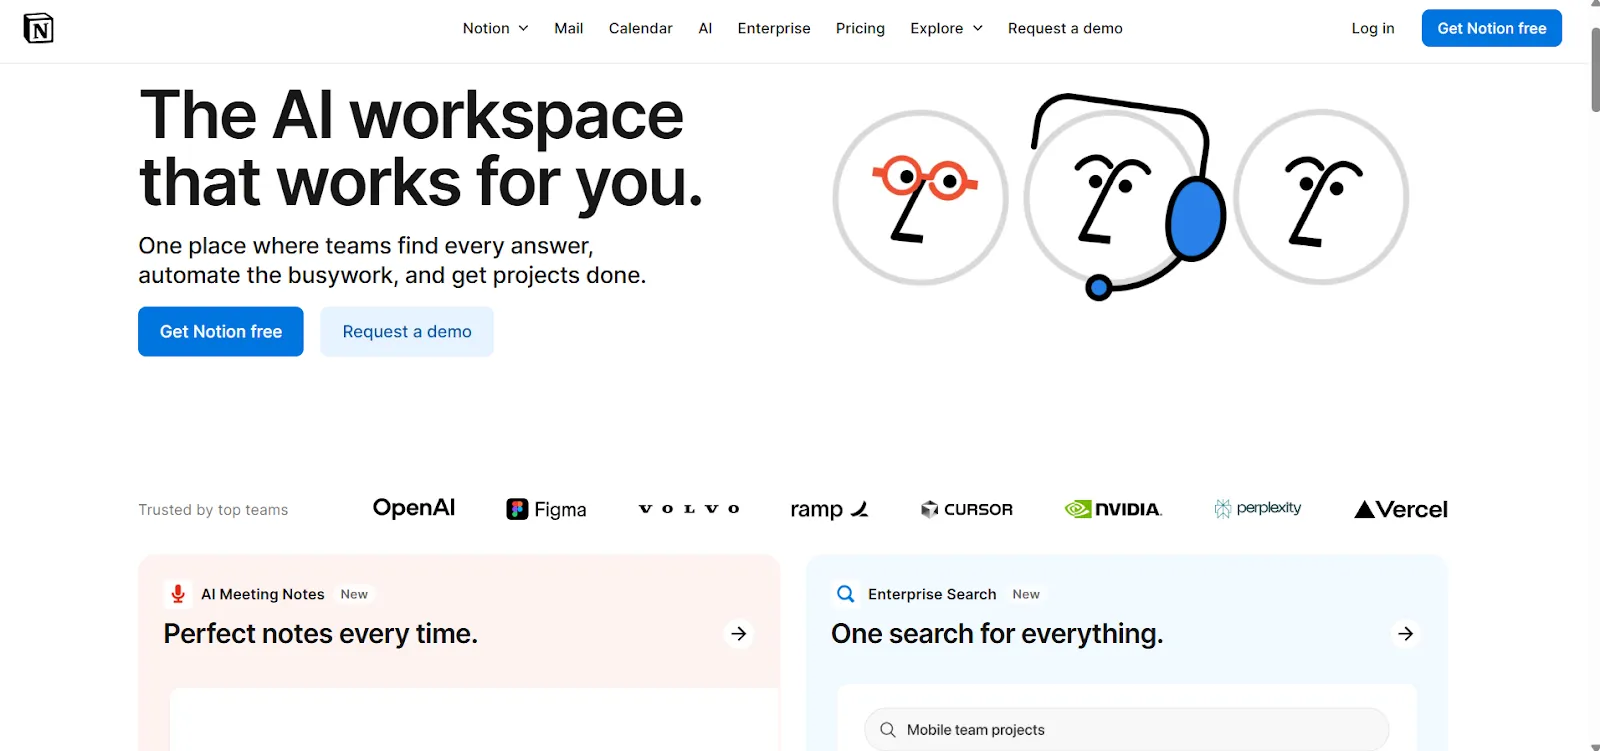
Task: Click the NVIDIA logo
Action: click(x=1113, y=509)
